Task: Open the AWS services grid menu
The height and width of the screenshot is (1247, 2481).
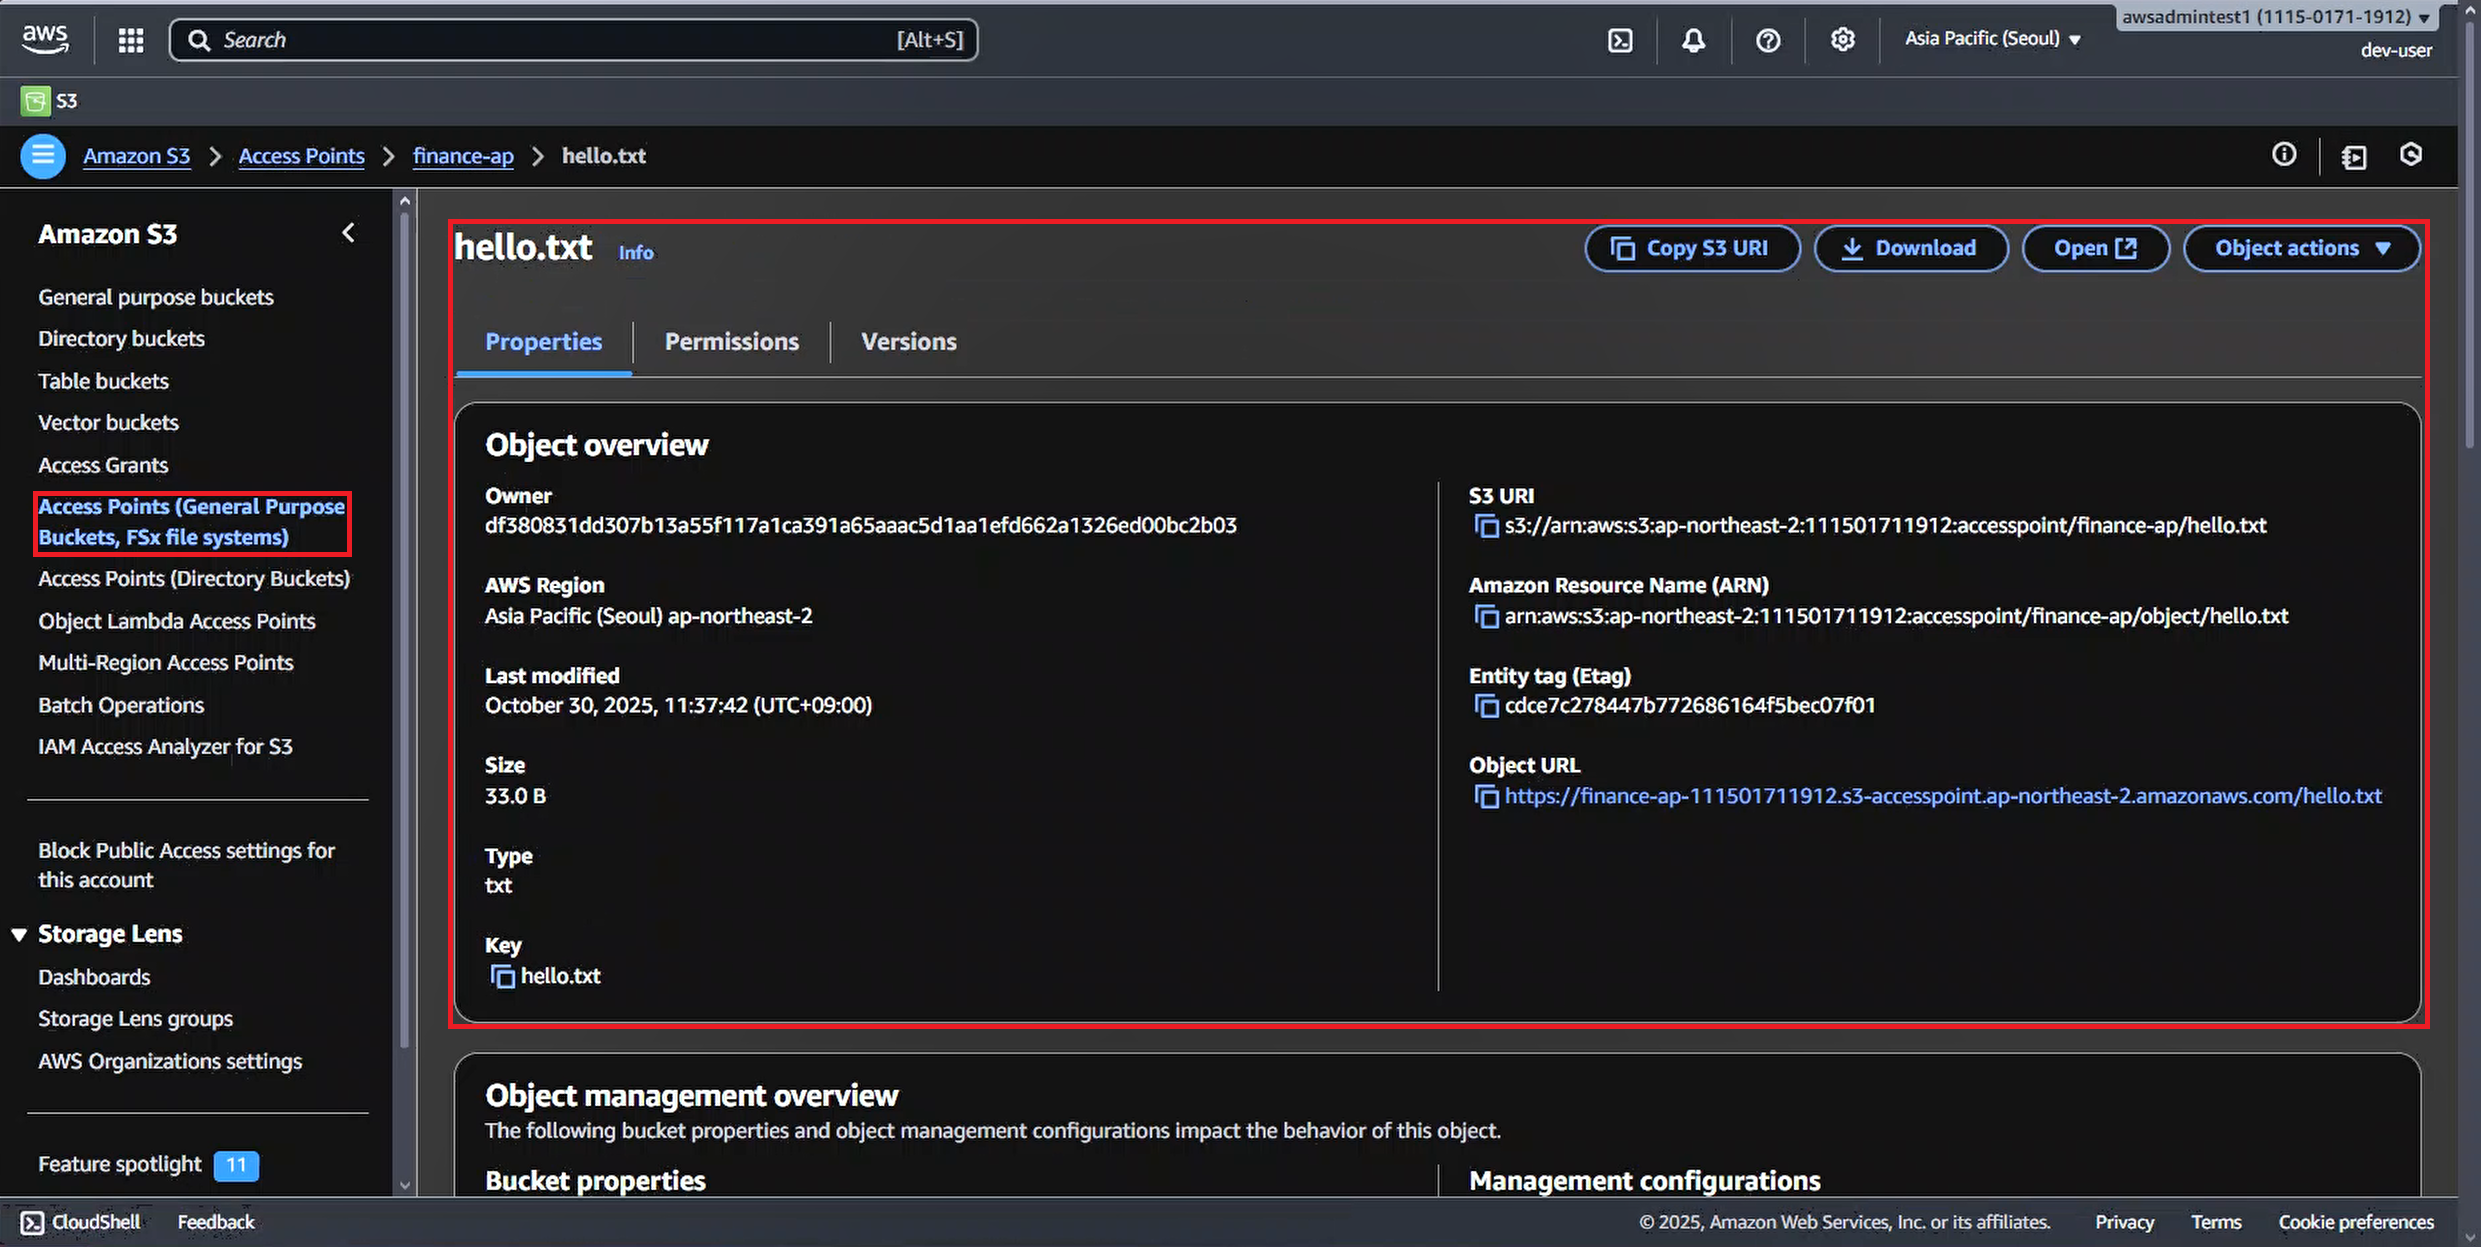Action: (131, 40)
